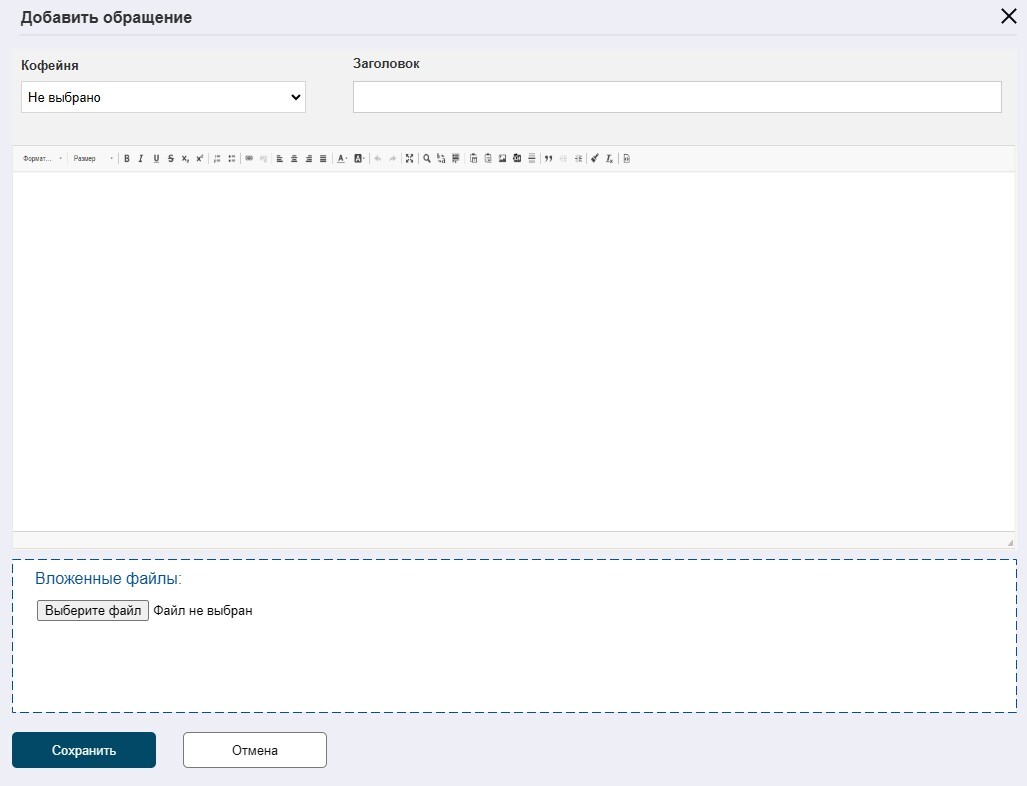Click the Отмена button
Image resolution: width=1027 pixels, height=786 pixels.
[x=255, y=750]
